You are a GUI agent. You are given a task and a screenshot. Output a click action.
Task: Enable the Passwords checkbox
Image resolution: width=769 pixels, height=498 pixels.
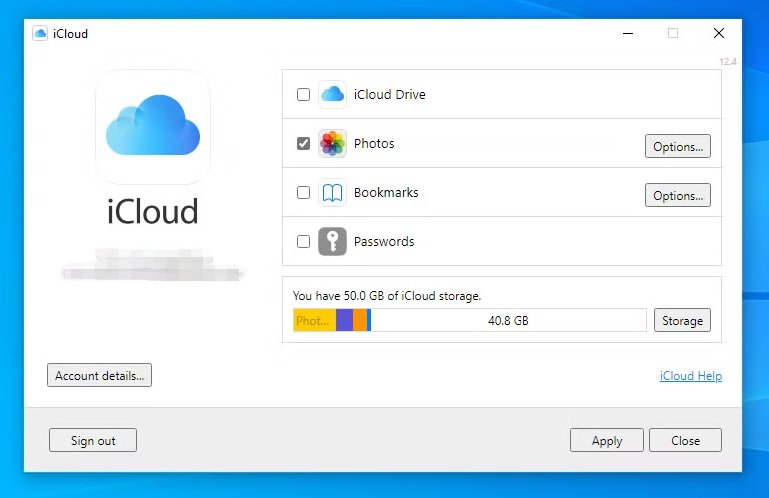[x=304, y=241]
